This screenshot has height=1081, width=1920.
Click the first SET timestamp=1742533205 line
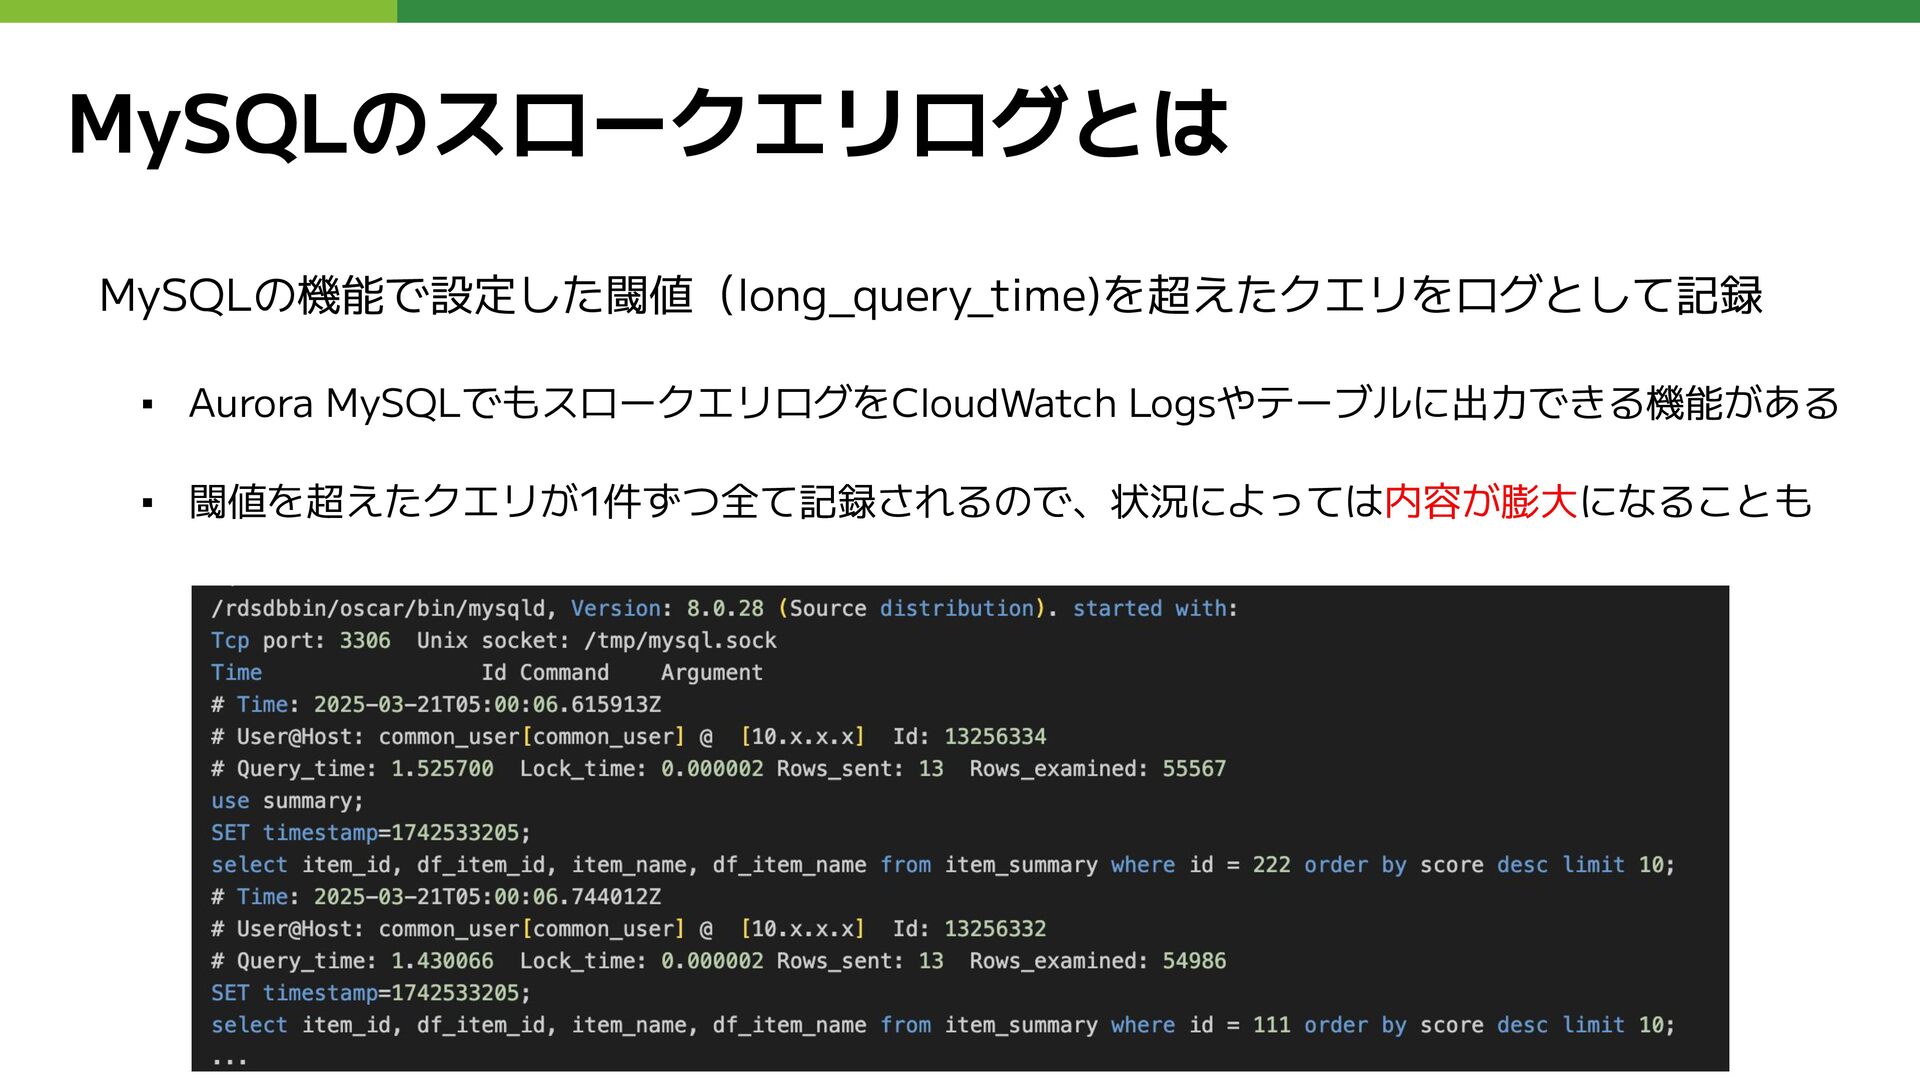pos(370,833)
